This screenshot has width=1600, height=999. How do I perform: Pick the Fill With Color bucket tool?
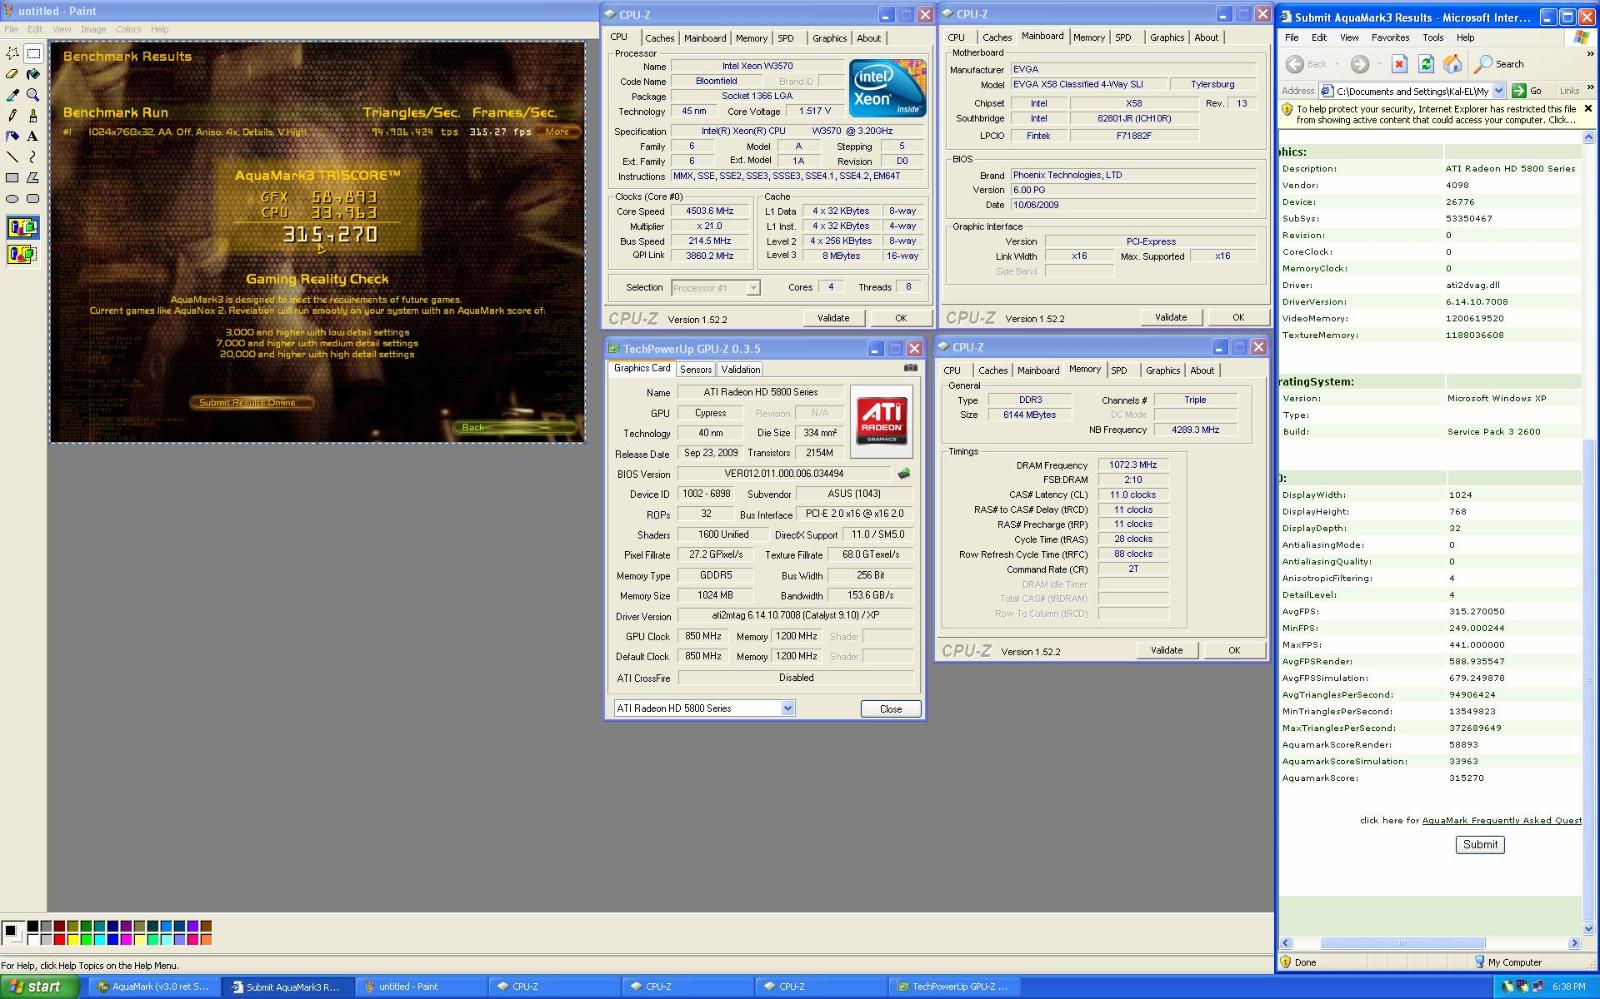pyautogui.click(x=33, y=74)
